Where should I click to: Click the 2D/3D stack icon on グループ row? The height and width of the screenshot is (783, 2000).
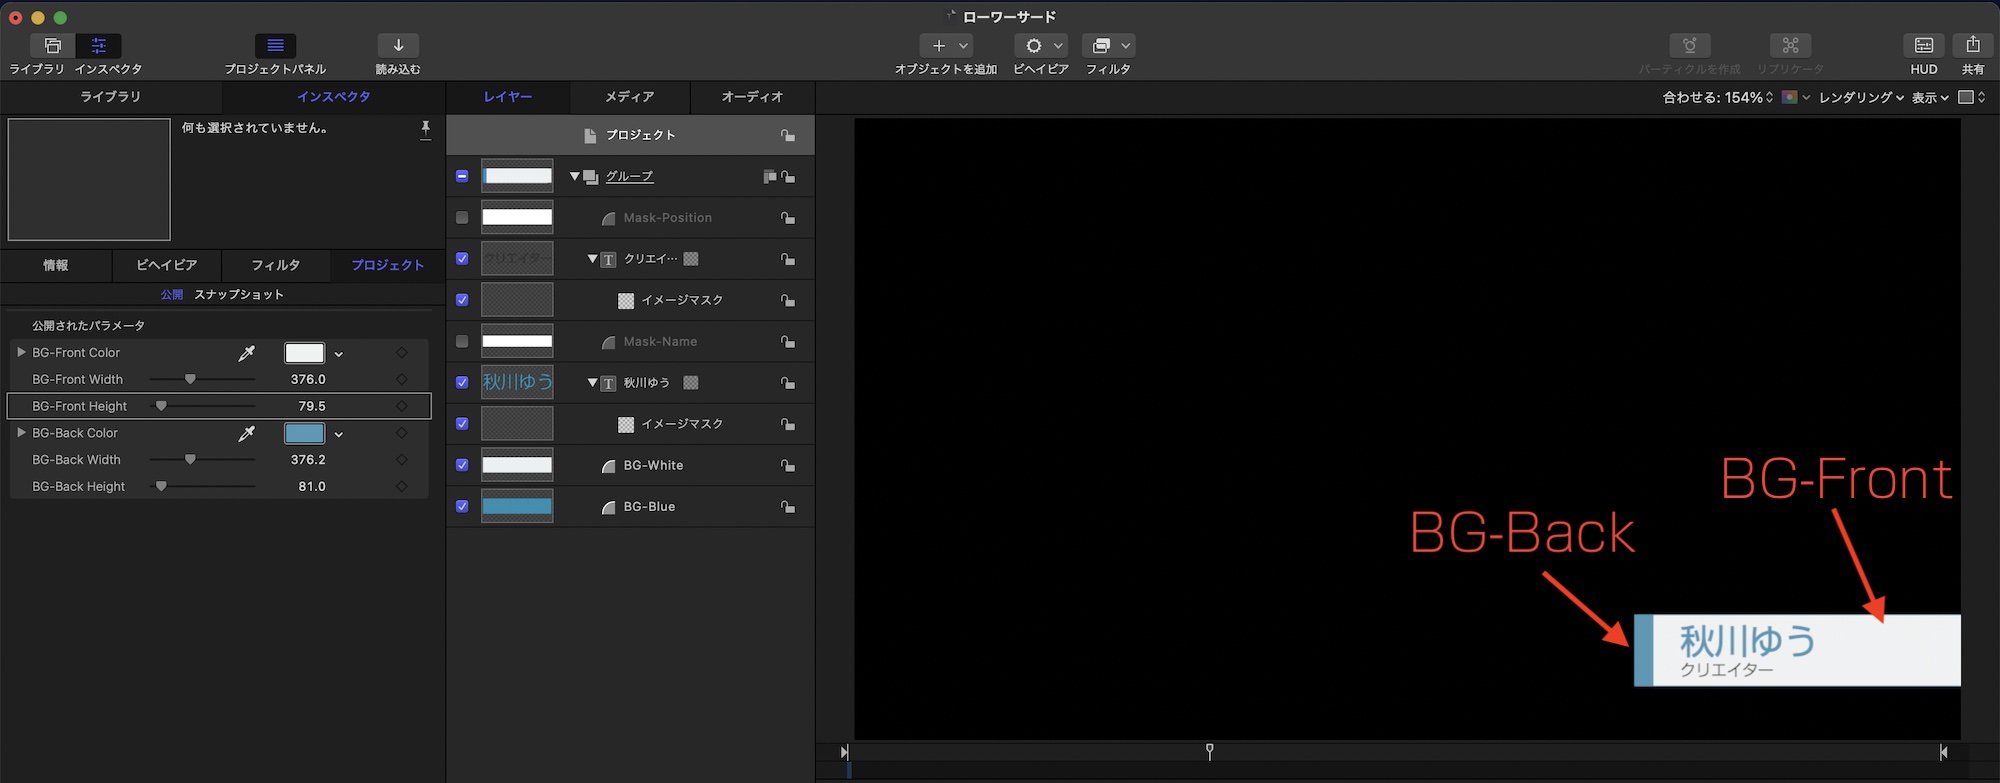[769, 177]
